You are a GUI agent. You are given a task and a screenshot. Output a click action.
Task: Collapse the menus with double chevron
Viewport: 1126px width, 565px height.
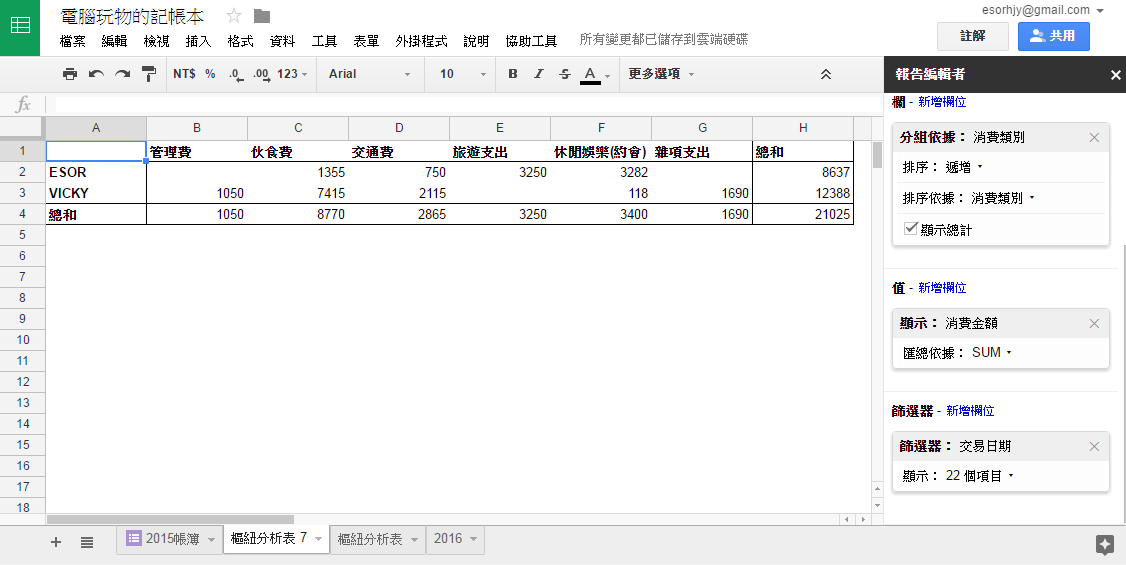pos(826,74)
